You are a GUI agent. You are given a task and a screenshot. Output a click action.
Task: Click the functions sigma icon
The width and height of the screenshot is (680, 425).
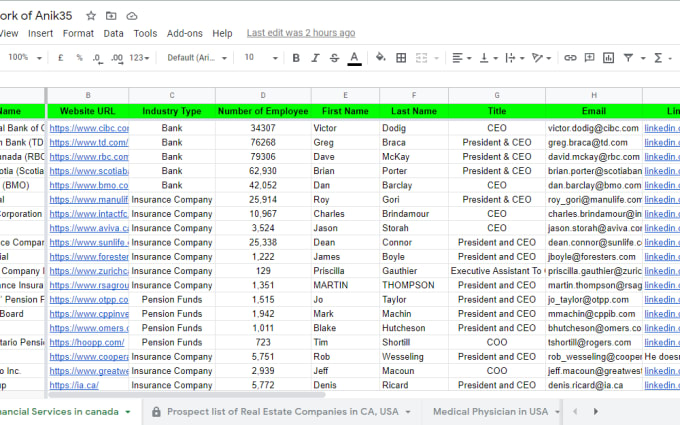pyautogui.click(x=658, y=58)
